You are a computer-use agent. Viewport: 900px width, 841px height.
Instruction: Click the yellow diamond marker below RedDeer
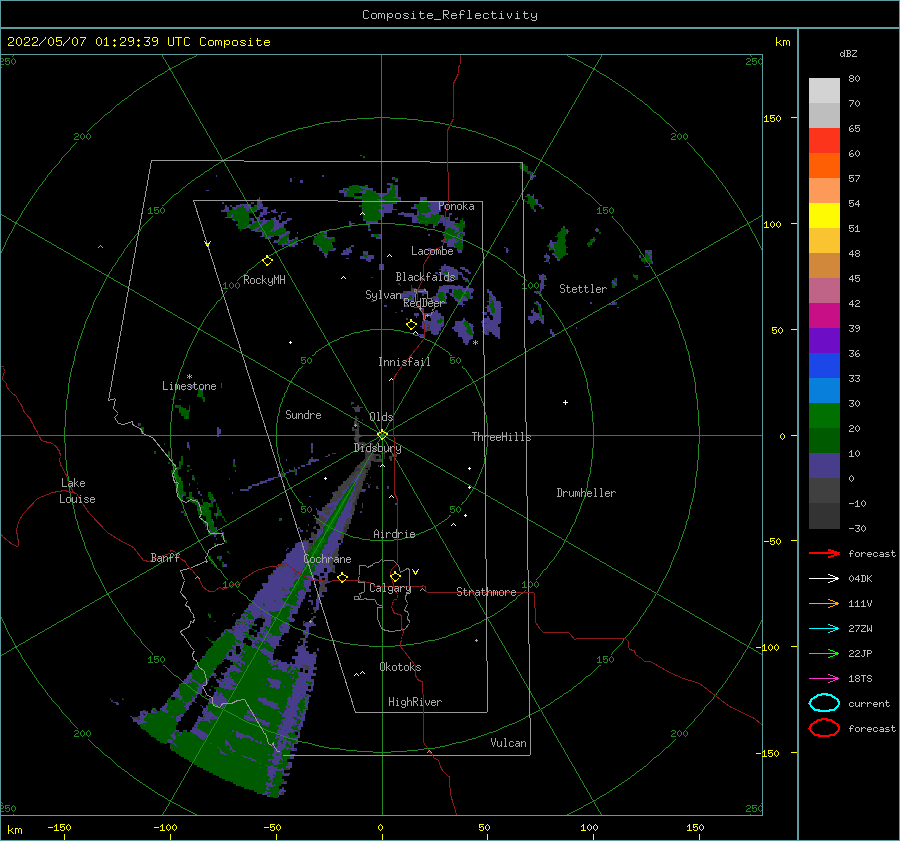click(x=411, y=325)
